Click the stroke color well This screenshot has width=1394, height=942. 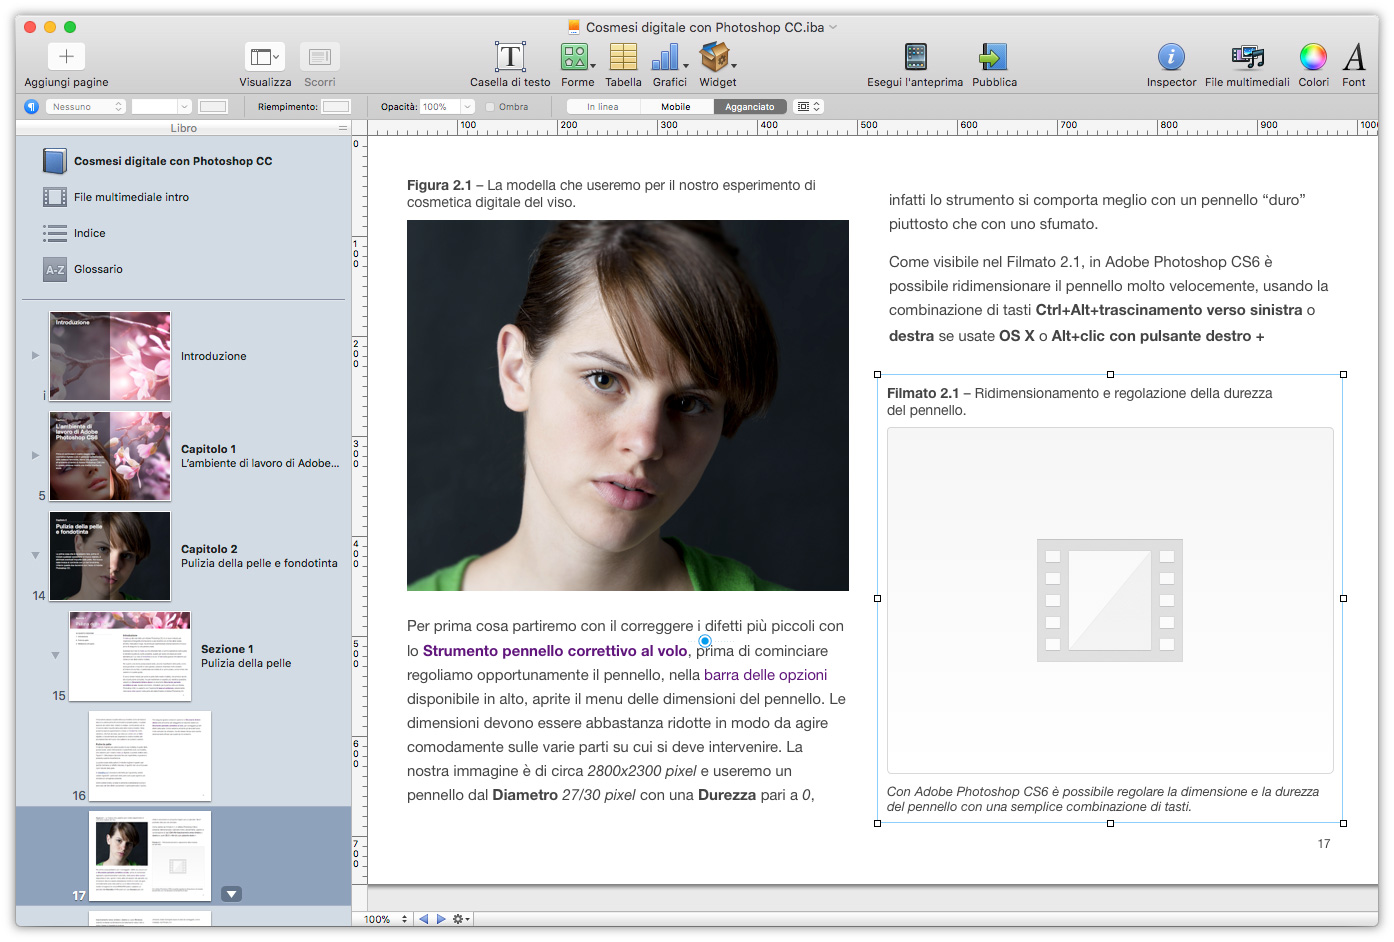coord(213,106)
